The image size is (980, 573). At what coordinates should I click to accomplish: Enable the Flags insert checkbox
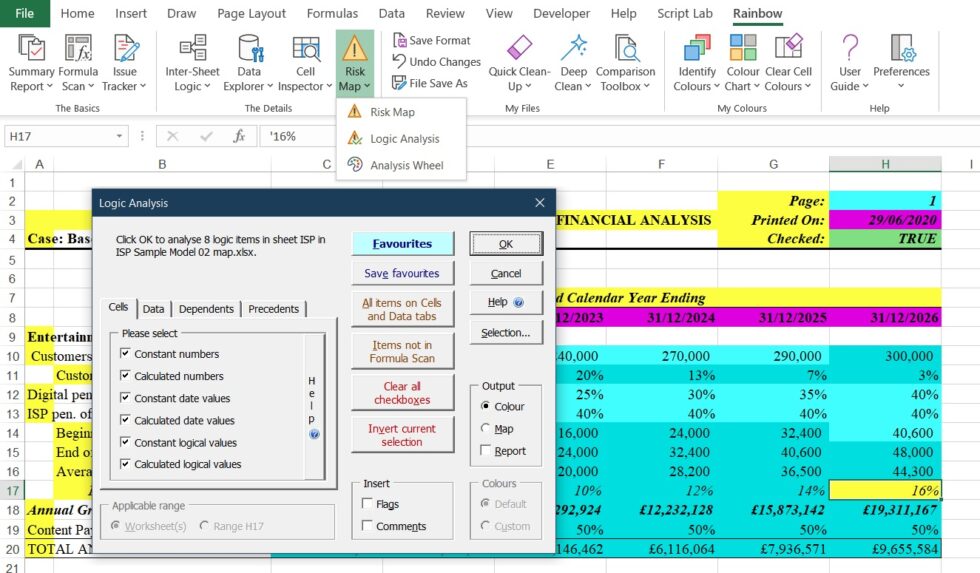click(368, 505)
